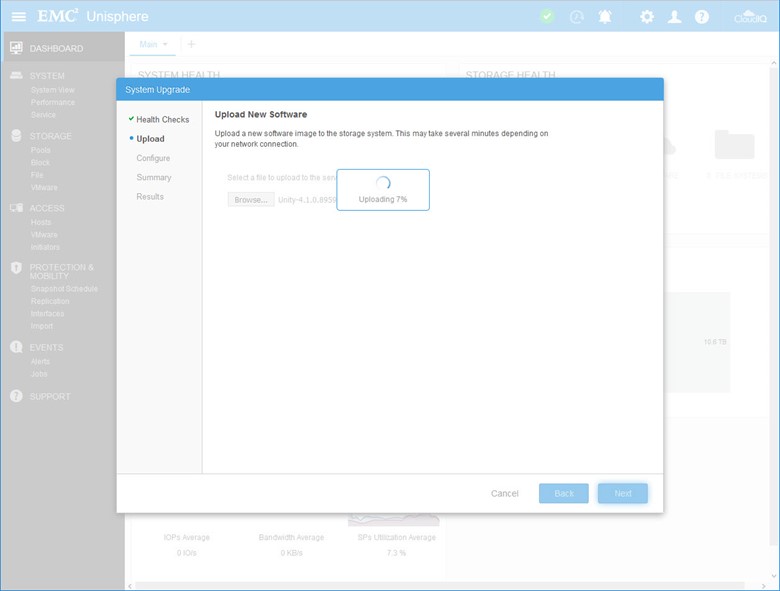780x591 pixels.
Task: Click the Bandwidth Average label
Action: [291, 538]
